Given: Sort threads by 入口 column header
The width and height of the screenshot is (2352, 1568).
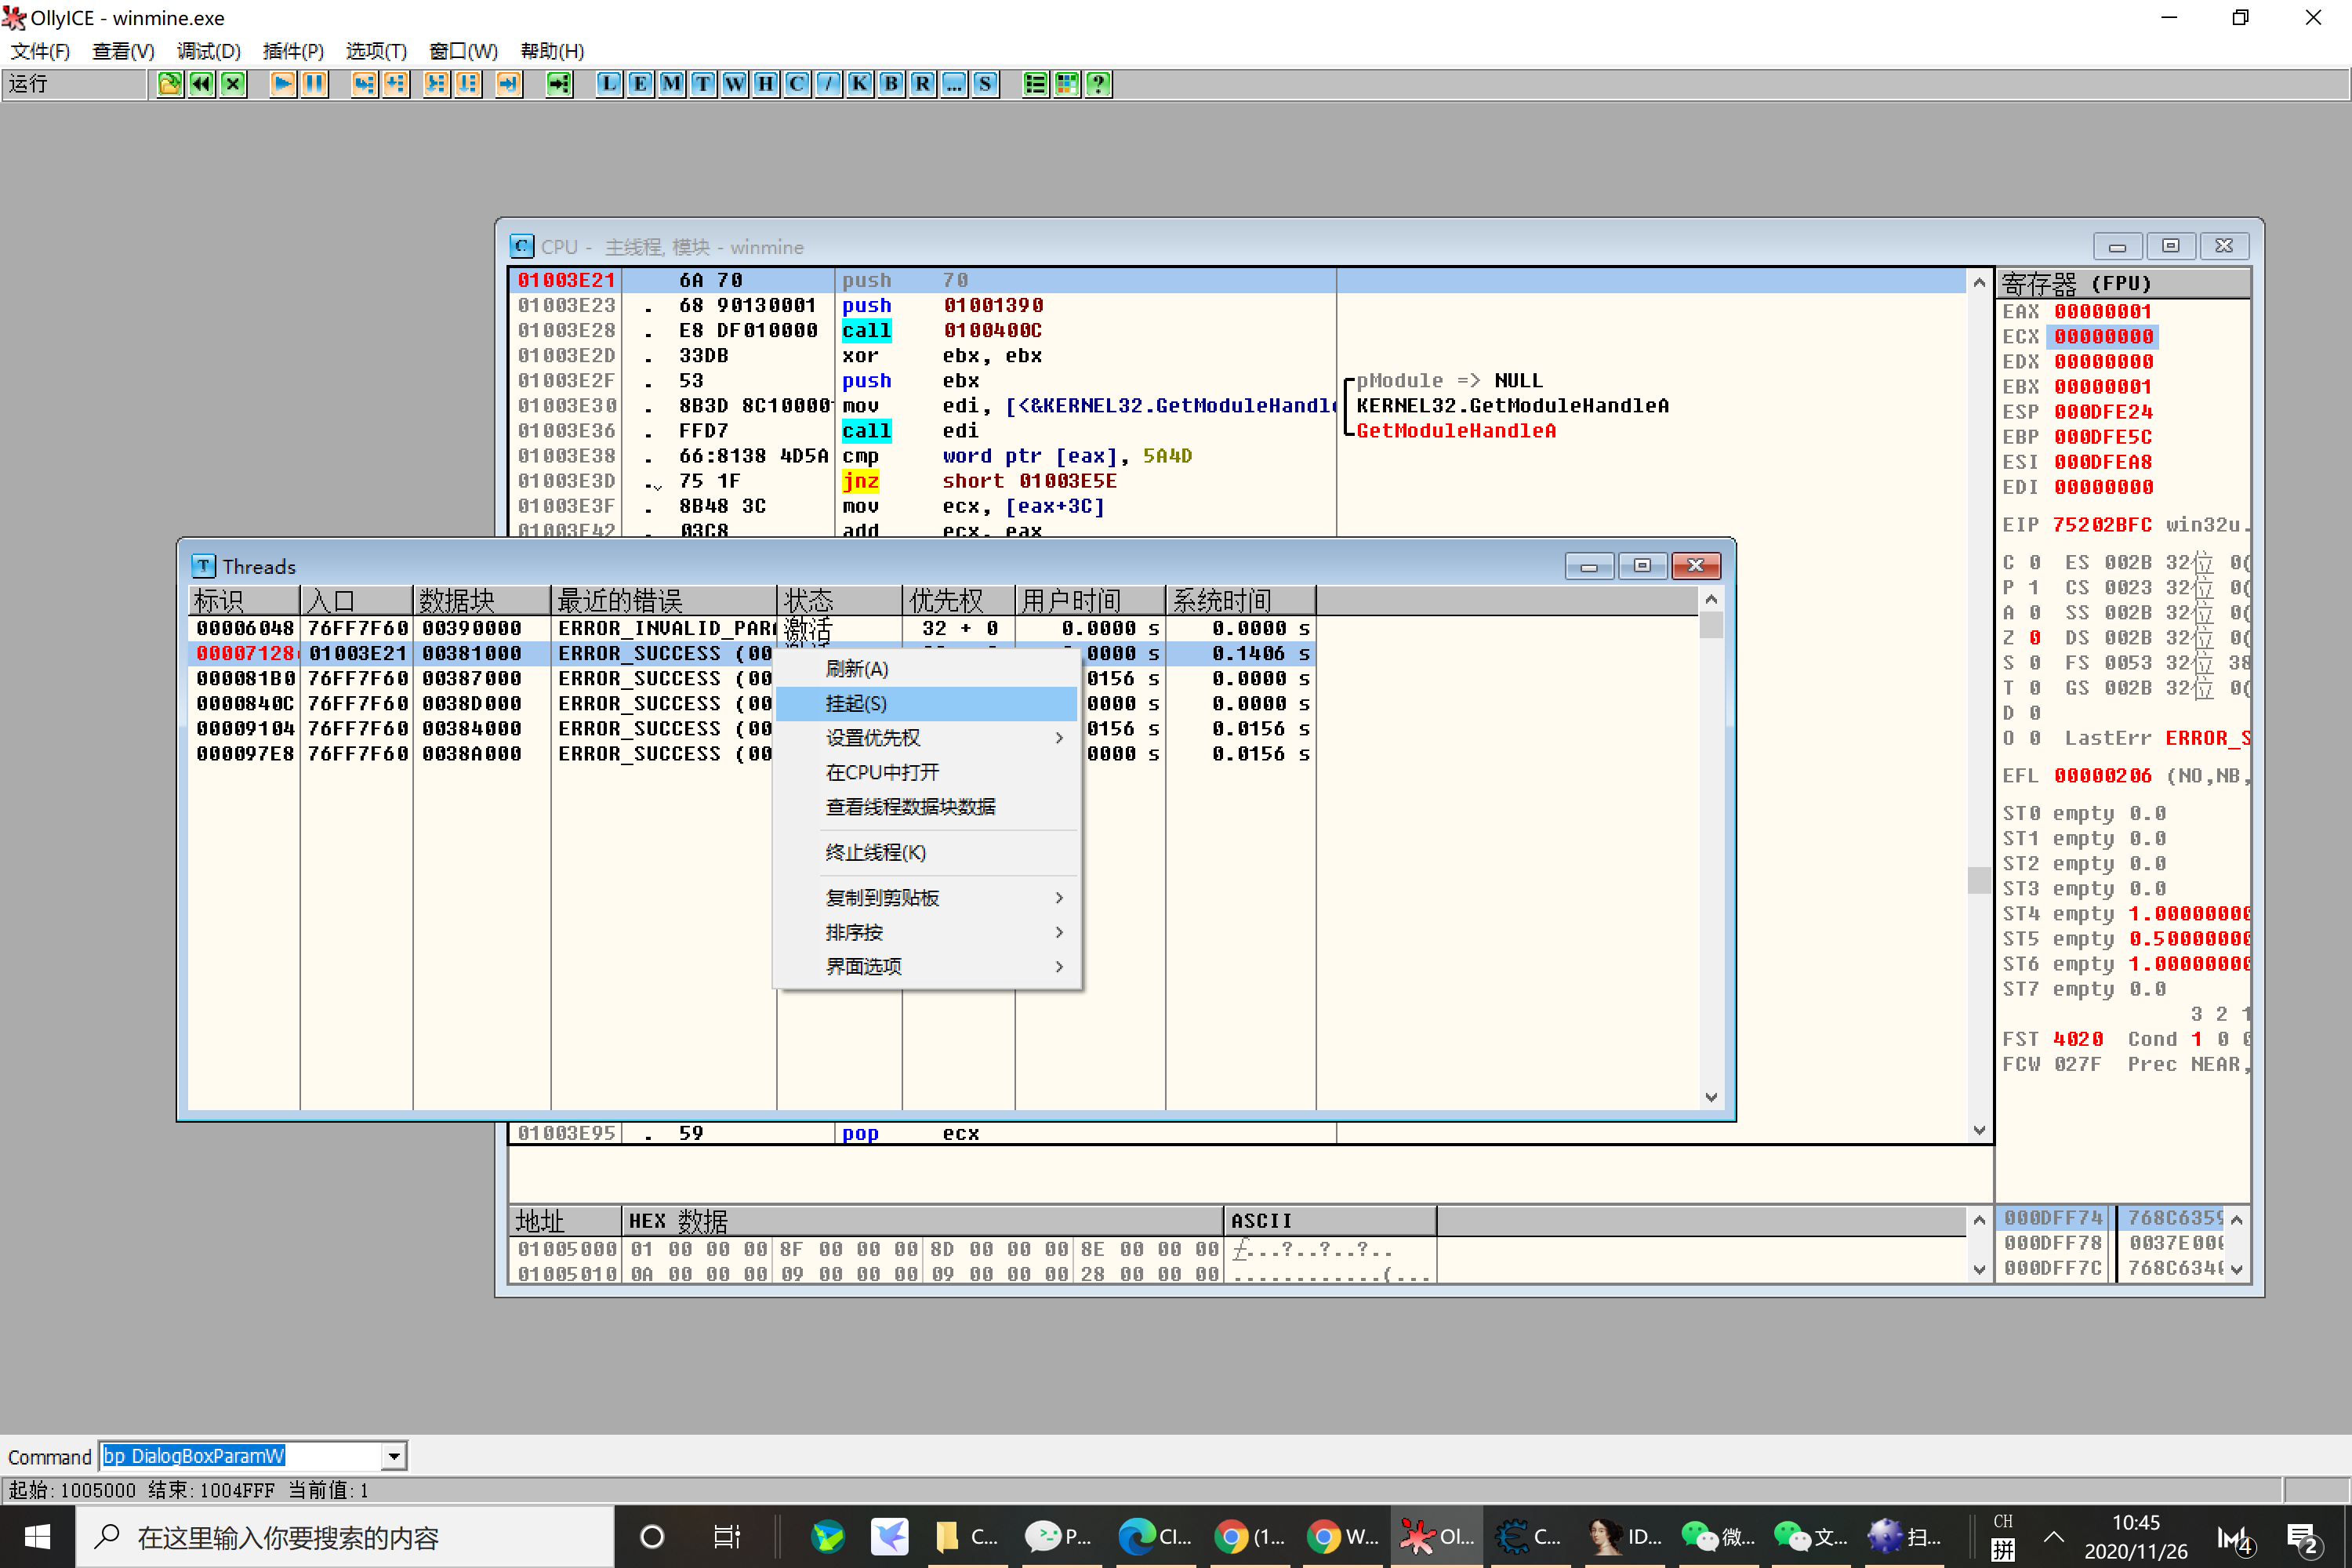Looking at the screenshot, I should pyautogui.click(x=356, y=600).
